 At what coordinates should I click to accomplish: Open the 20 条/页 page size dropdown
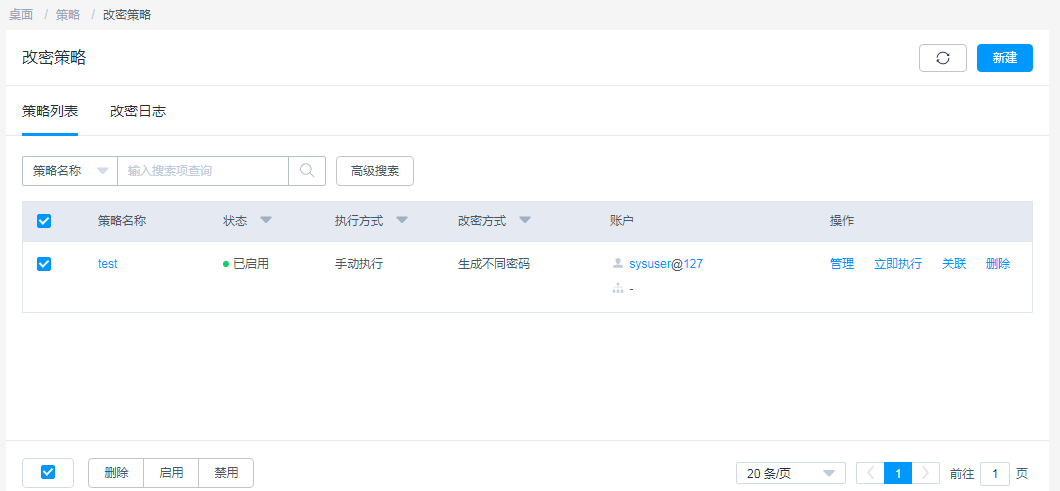[x=790, y=473]
